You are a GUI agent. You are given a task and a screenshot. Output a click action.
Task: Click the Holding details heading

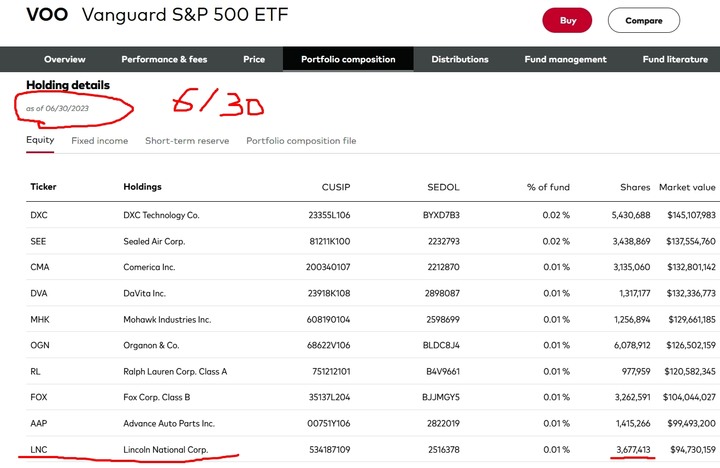(68, 85)
